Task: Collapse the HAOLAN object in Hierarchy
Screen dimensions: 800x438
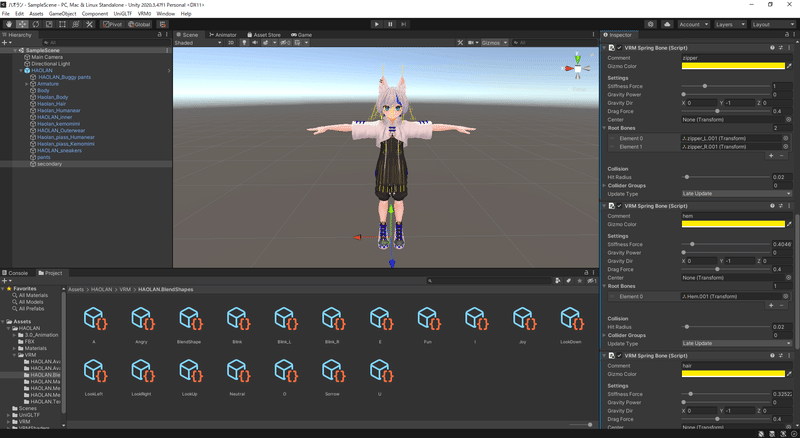Action: [x=21, y=70]
